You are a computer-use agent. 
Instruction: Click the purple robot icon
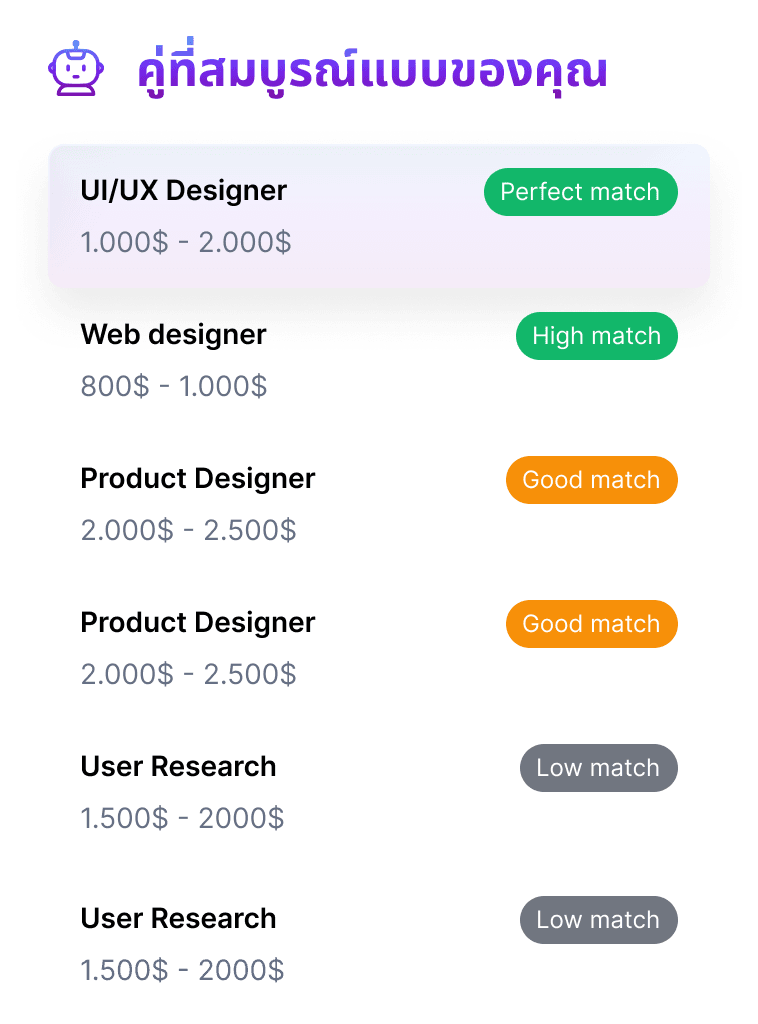tap(76, 69)
